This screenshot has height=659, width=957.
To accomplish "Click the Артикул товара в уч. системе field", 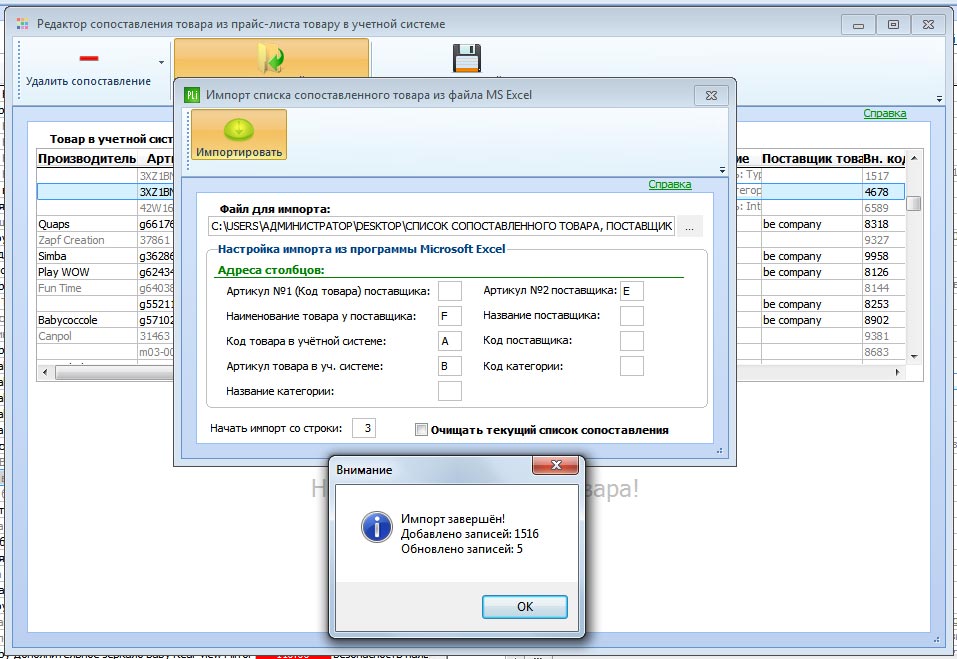I will 450,366.
